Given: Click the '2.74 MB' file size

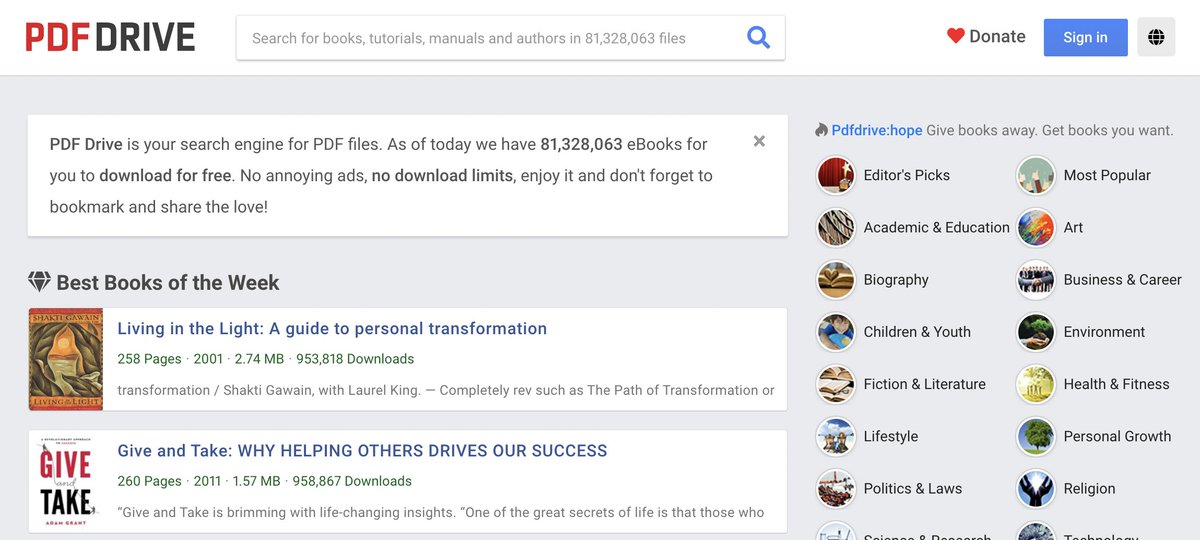Looking at the screenshot, I should click(259, 359).
